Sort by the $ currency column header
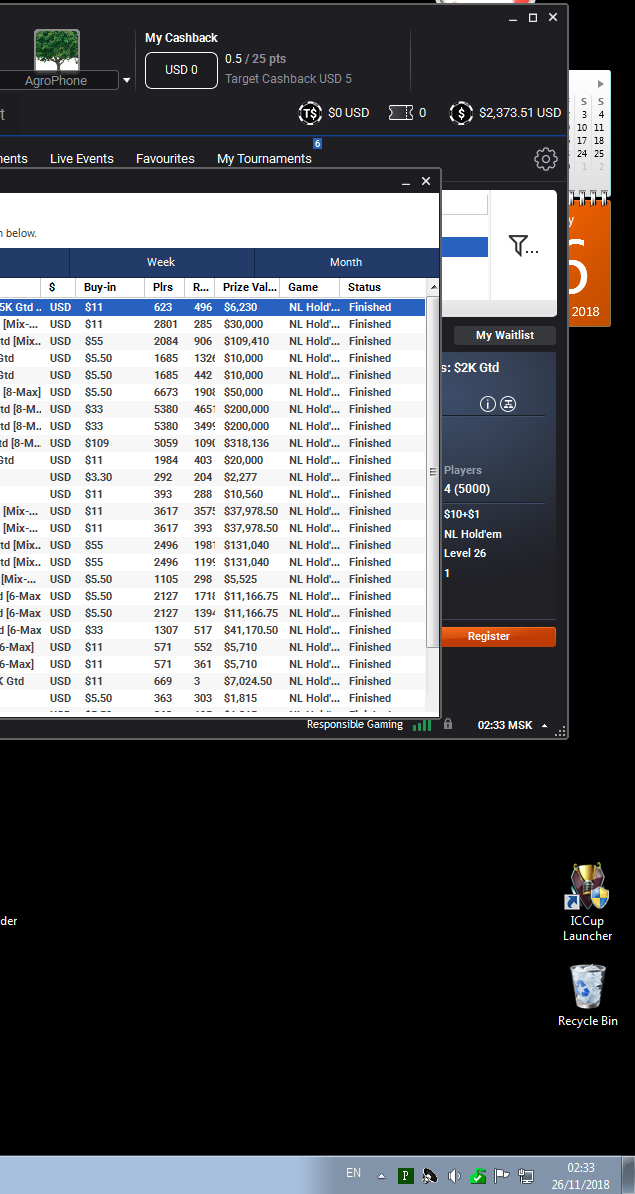The height and width of the screenshot is (1194, 635). 58,287
